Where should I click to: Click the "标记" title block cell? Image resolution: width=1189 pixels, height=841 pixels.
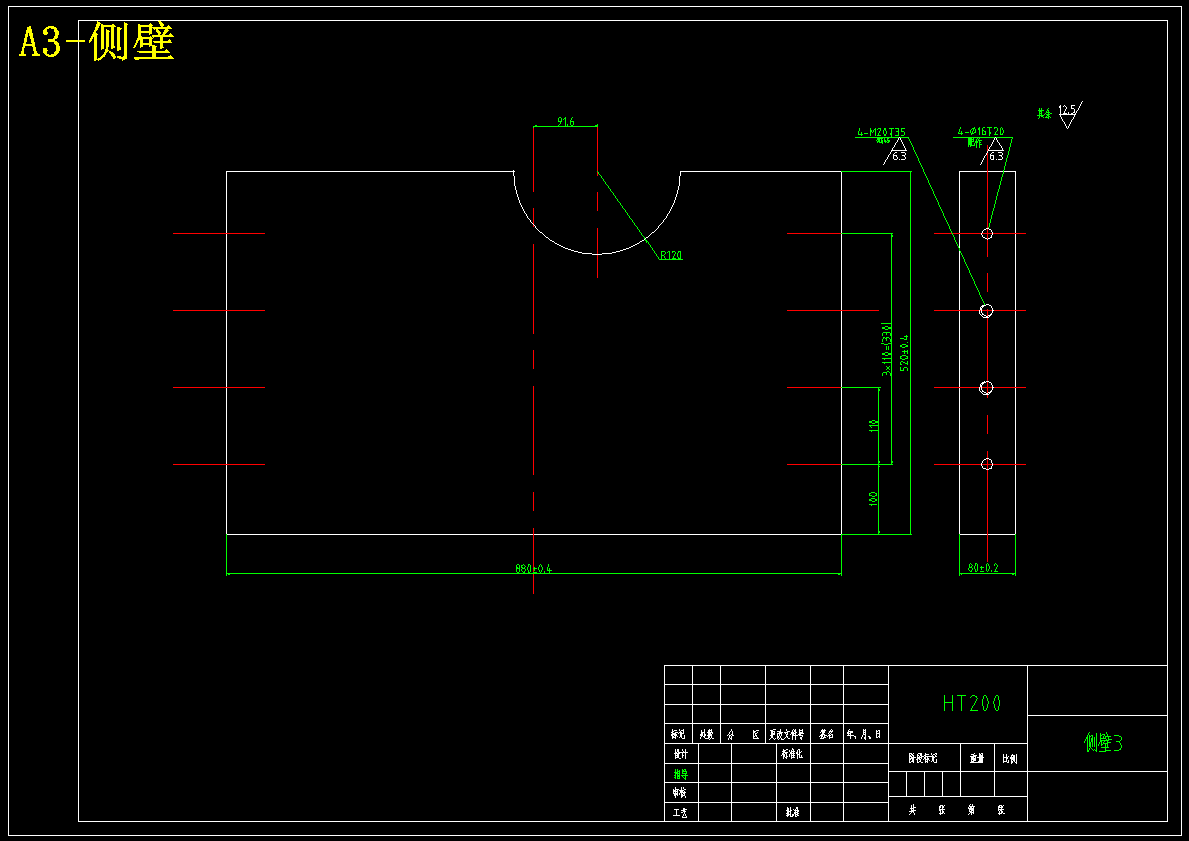tap(679, 735)
